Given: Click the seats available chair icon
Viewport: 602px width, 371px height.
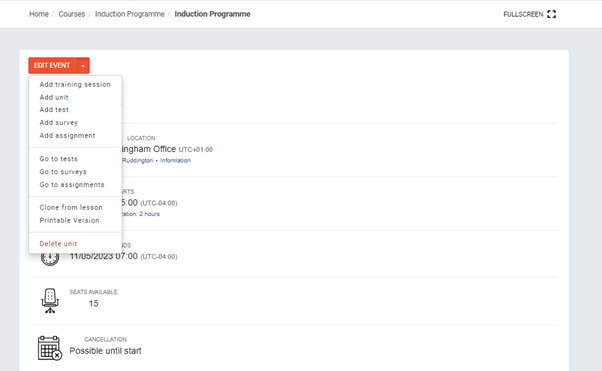Looking at the screenshot, I should pyautogui.click(x=50, y=301).
